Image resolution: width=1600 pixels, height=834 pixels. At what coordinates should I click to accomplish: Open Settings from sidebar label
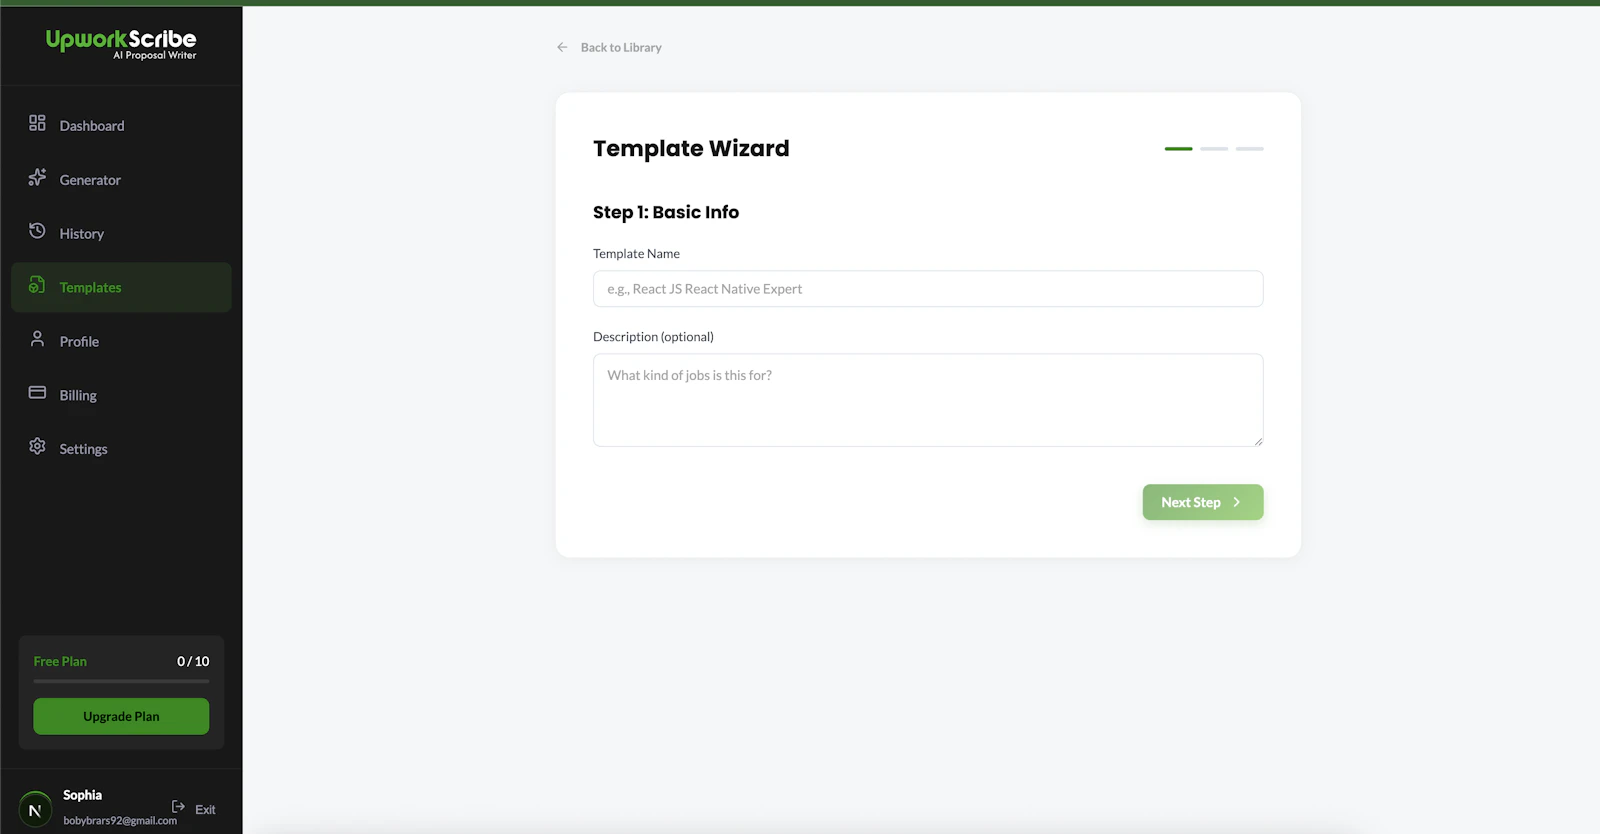point(83,450)
